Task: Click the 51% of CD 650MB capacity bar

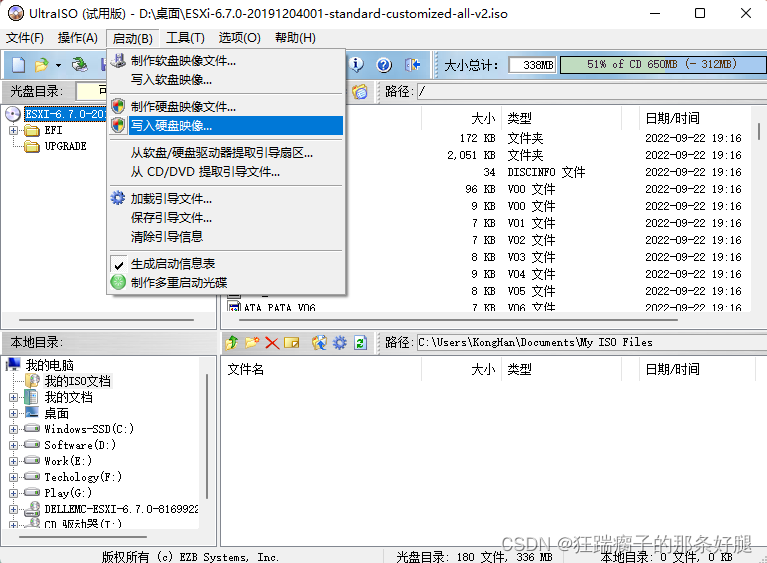Action: point(663,65)
